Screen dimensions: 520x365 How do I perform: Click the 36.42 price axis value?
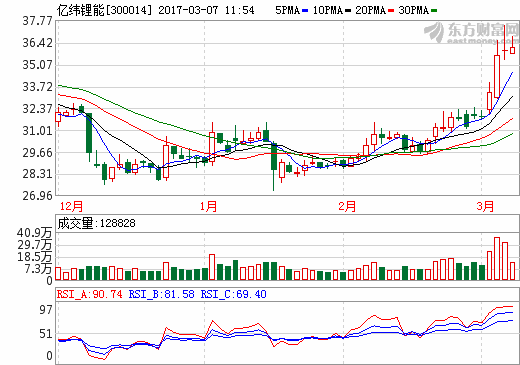[x=38, y=43]
